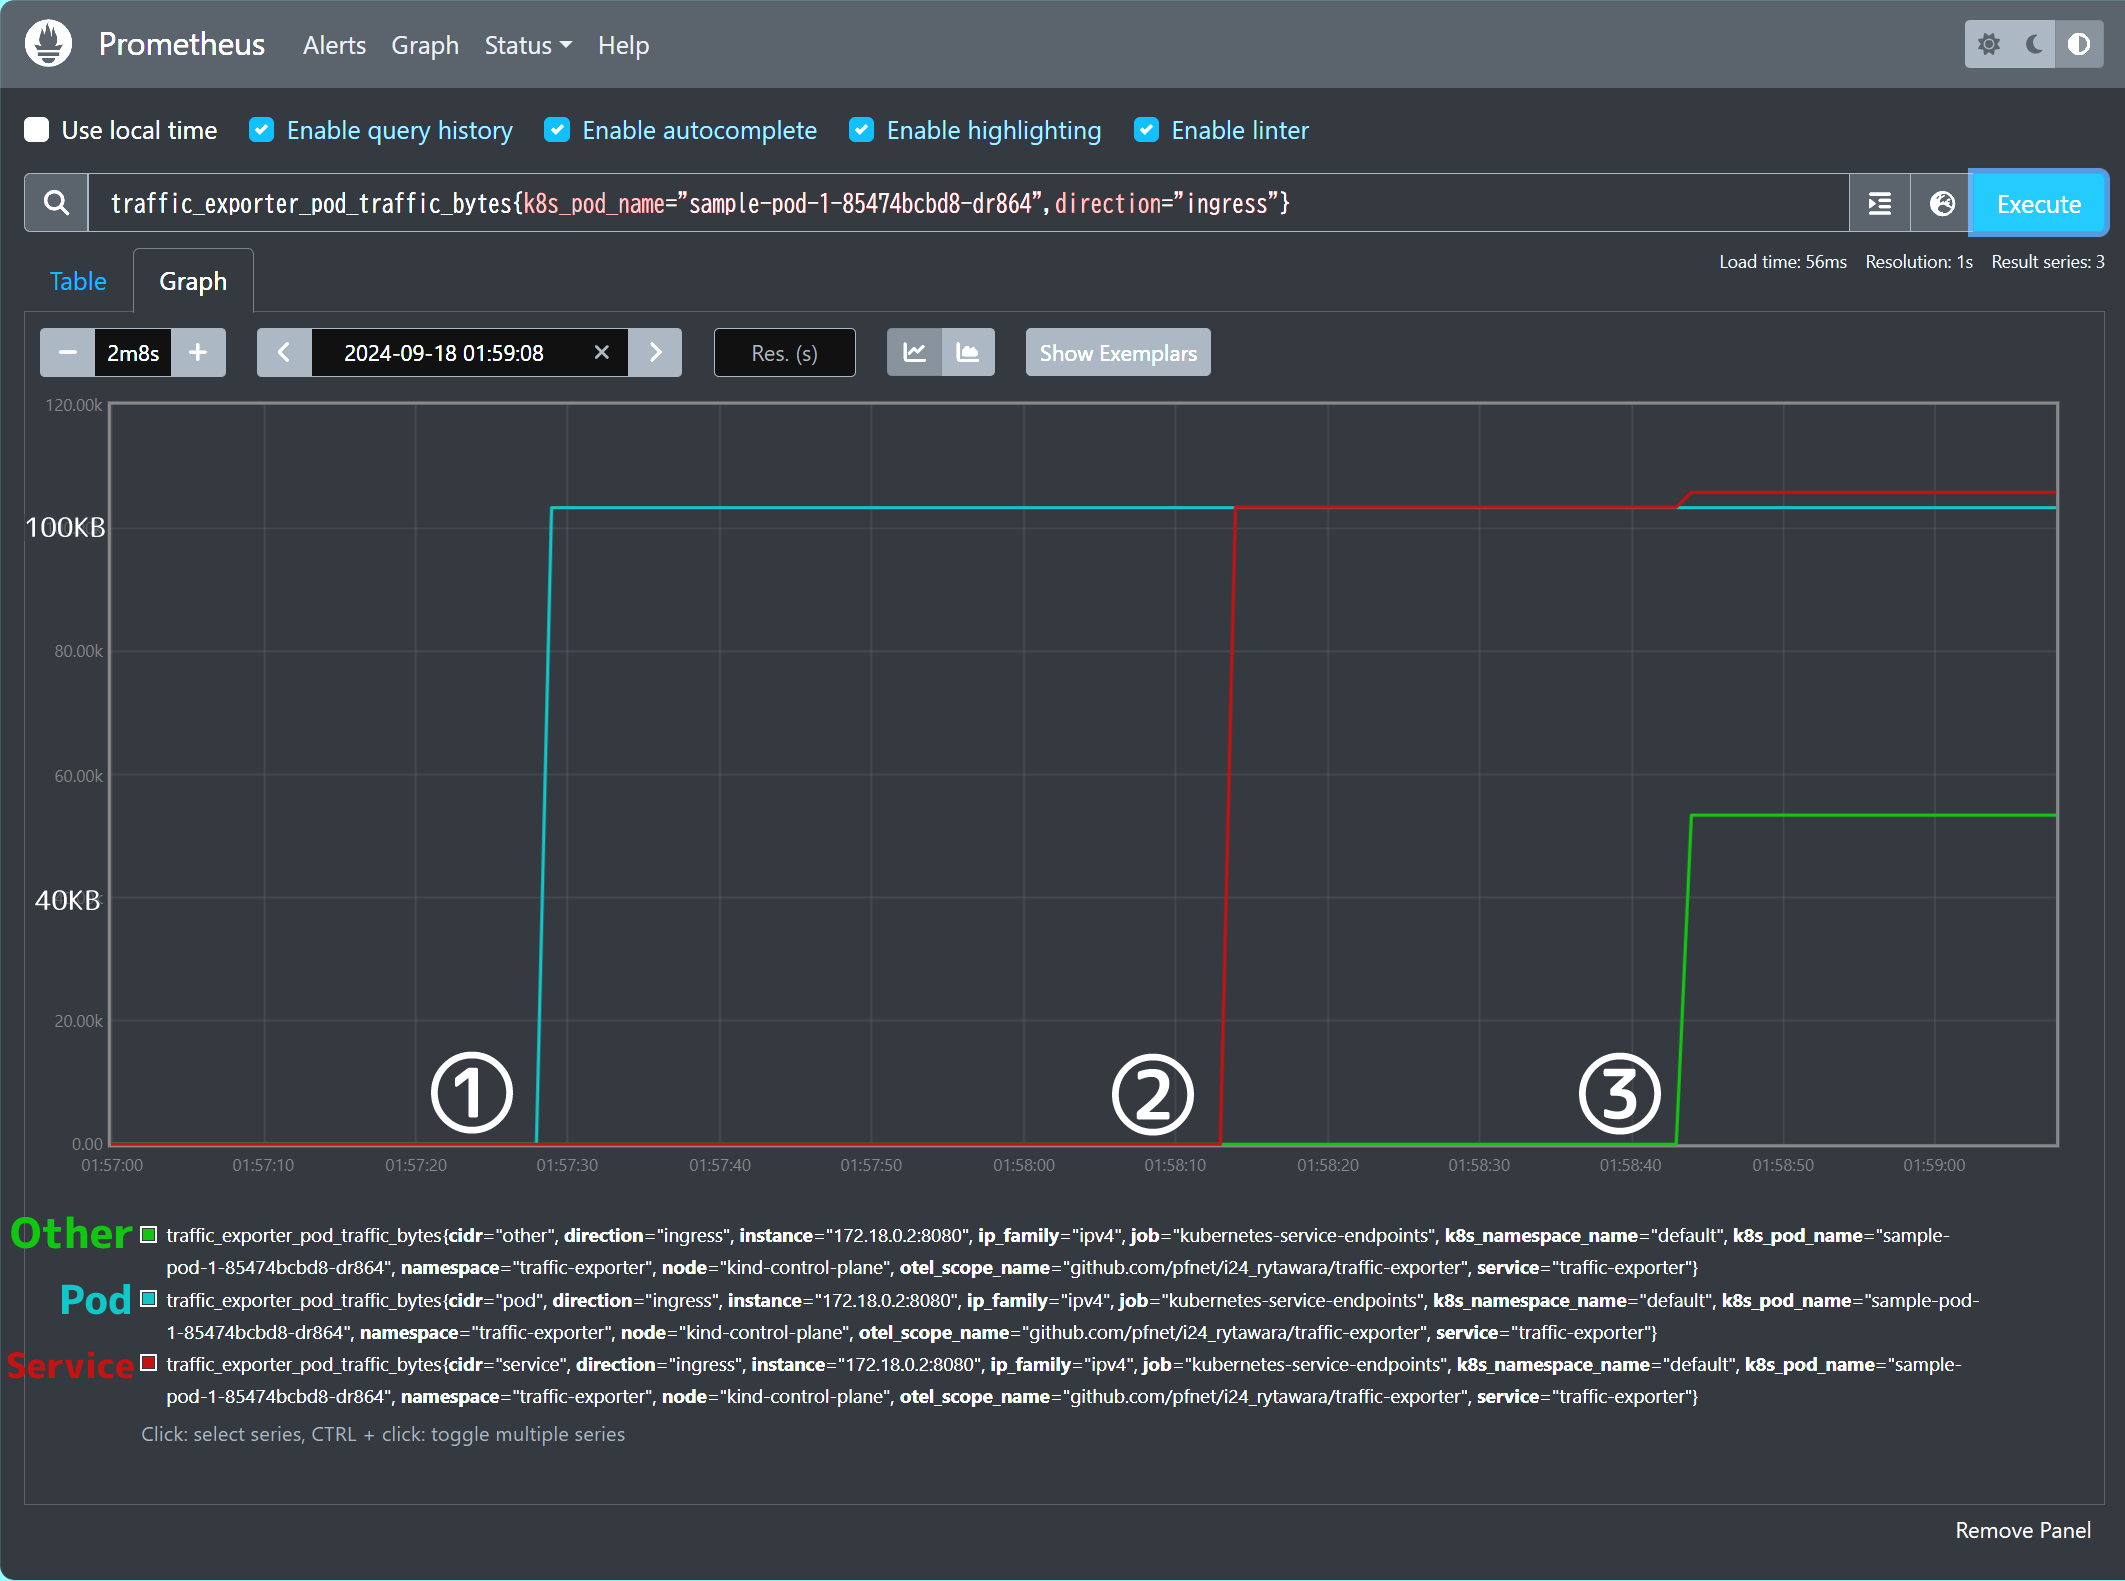Select browser-preferred theme contrast icon
The width and height of the screenshot is (2125, 1581).
[2079, 44]
